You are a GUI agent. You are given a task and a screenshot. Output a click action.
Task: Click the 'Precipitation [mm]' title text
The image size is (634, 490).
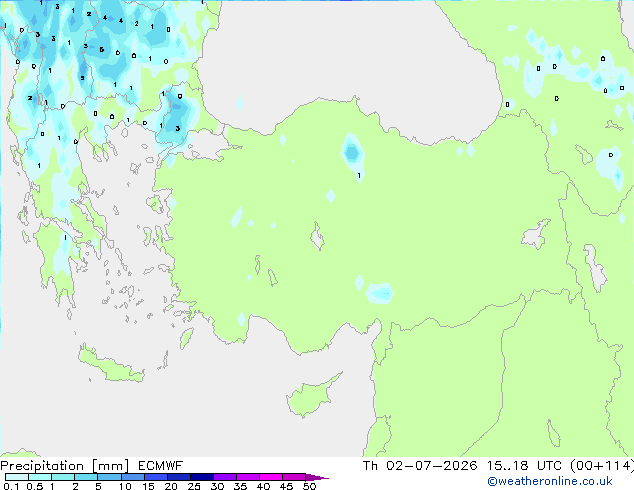click(65, 466)
